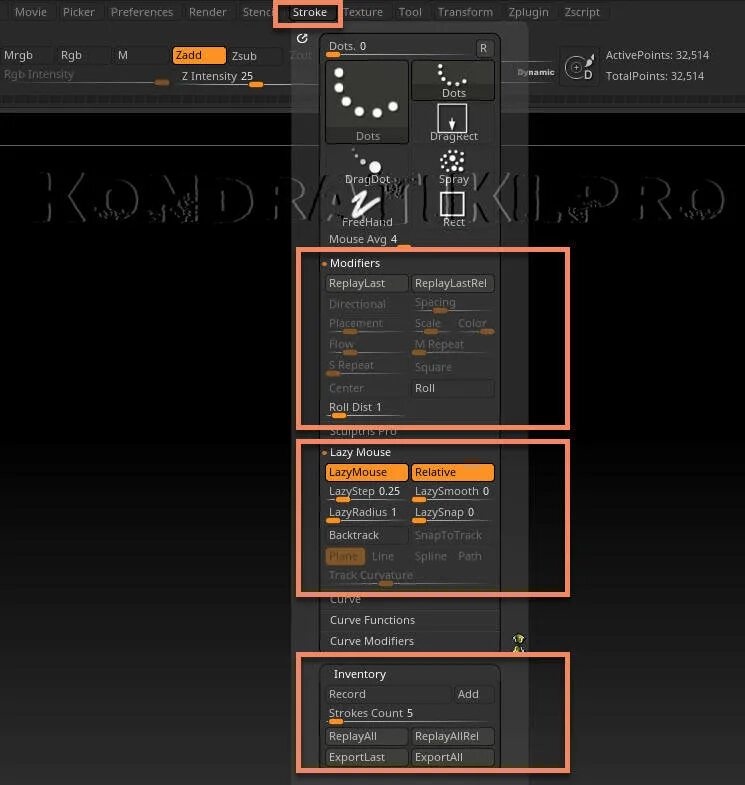This screenshot has width=745, height=785.
Task: Click the small yellow figure icon
Action: point(519,643)
